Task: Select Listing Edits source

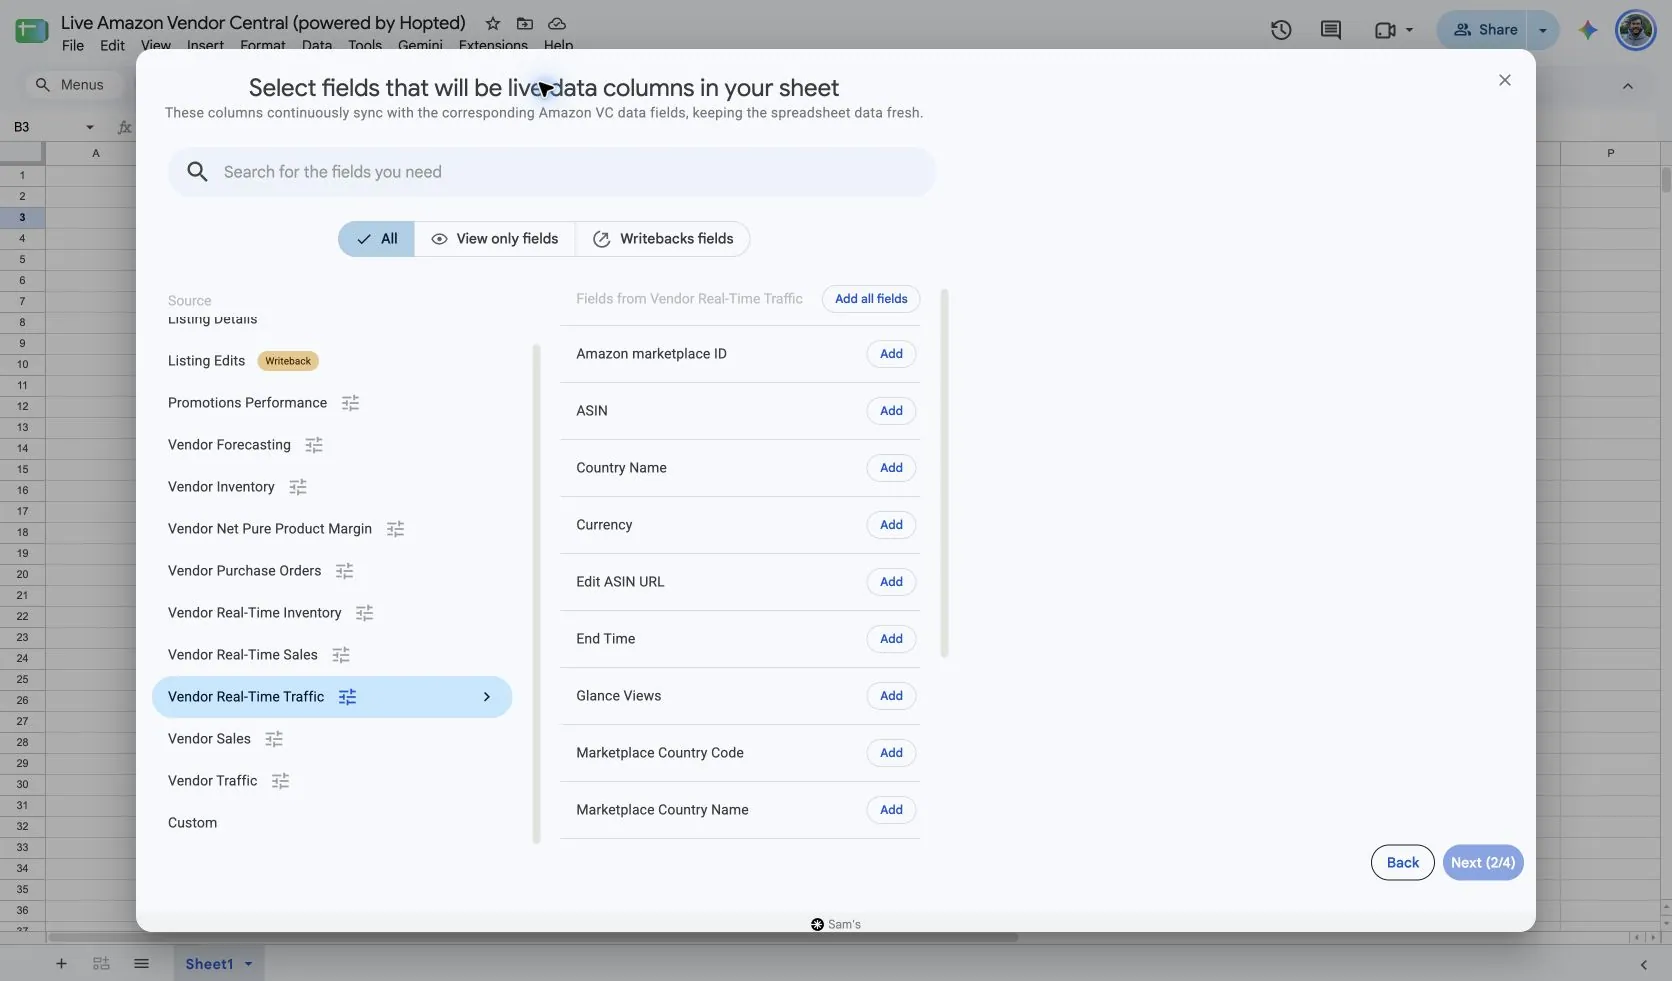Action: [206, 361]
